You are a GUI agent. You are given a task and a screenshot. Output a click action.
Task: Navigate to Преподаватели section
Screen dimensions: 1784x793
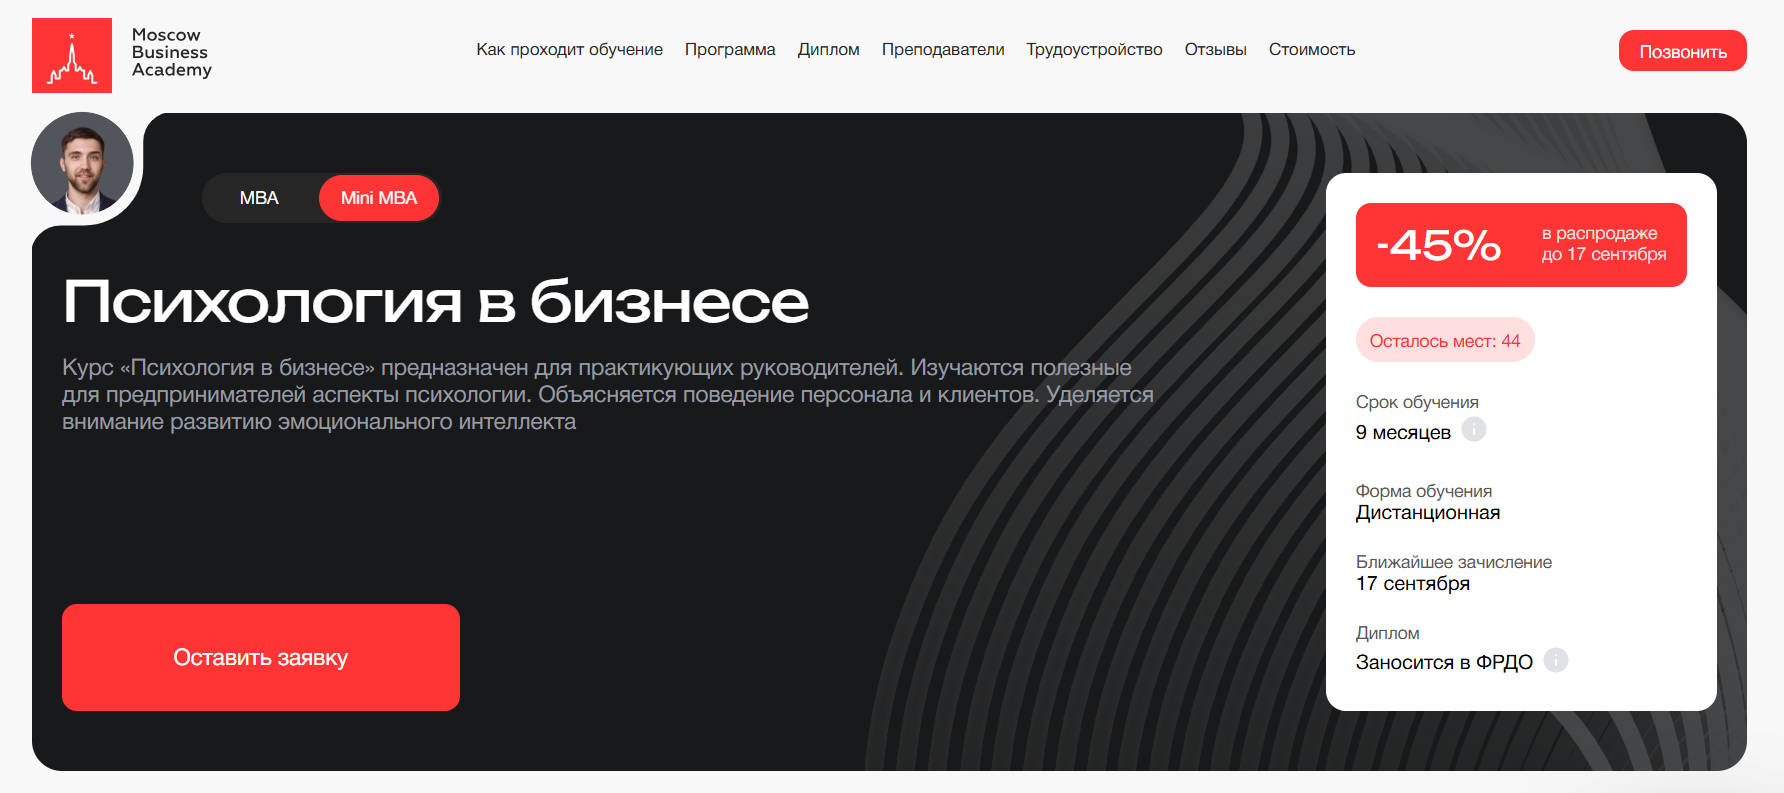pos(943,49)
